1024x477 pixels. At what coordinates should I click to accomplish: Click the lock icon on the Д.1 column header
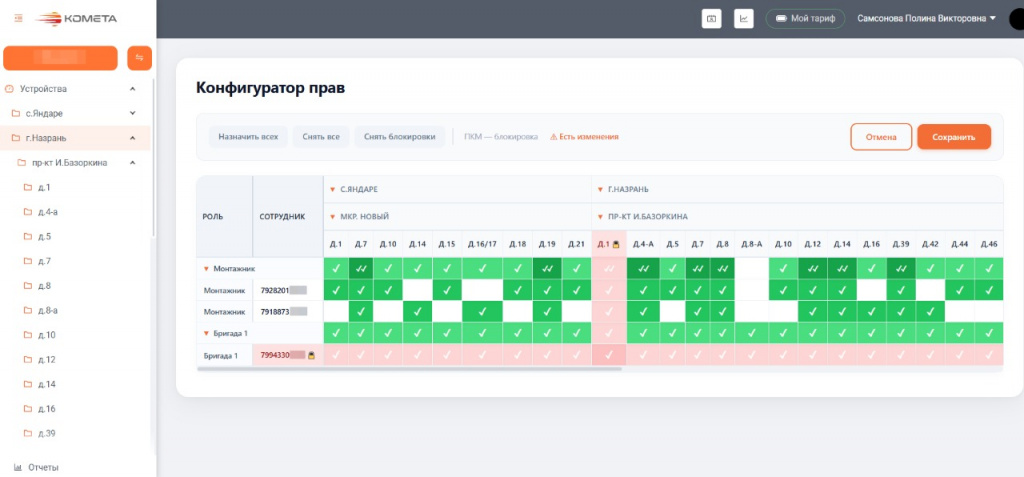(x=616, y=244)
